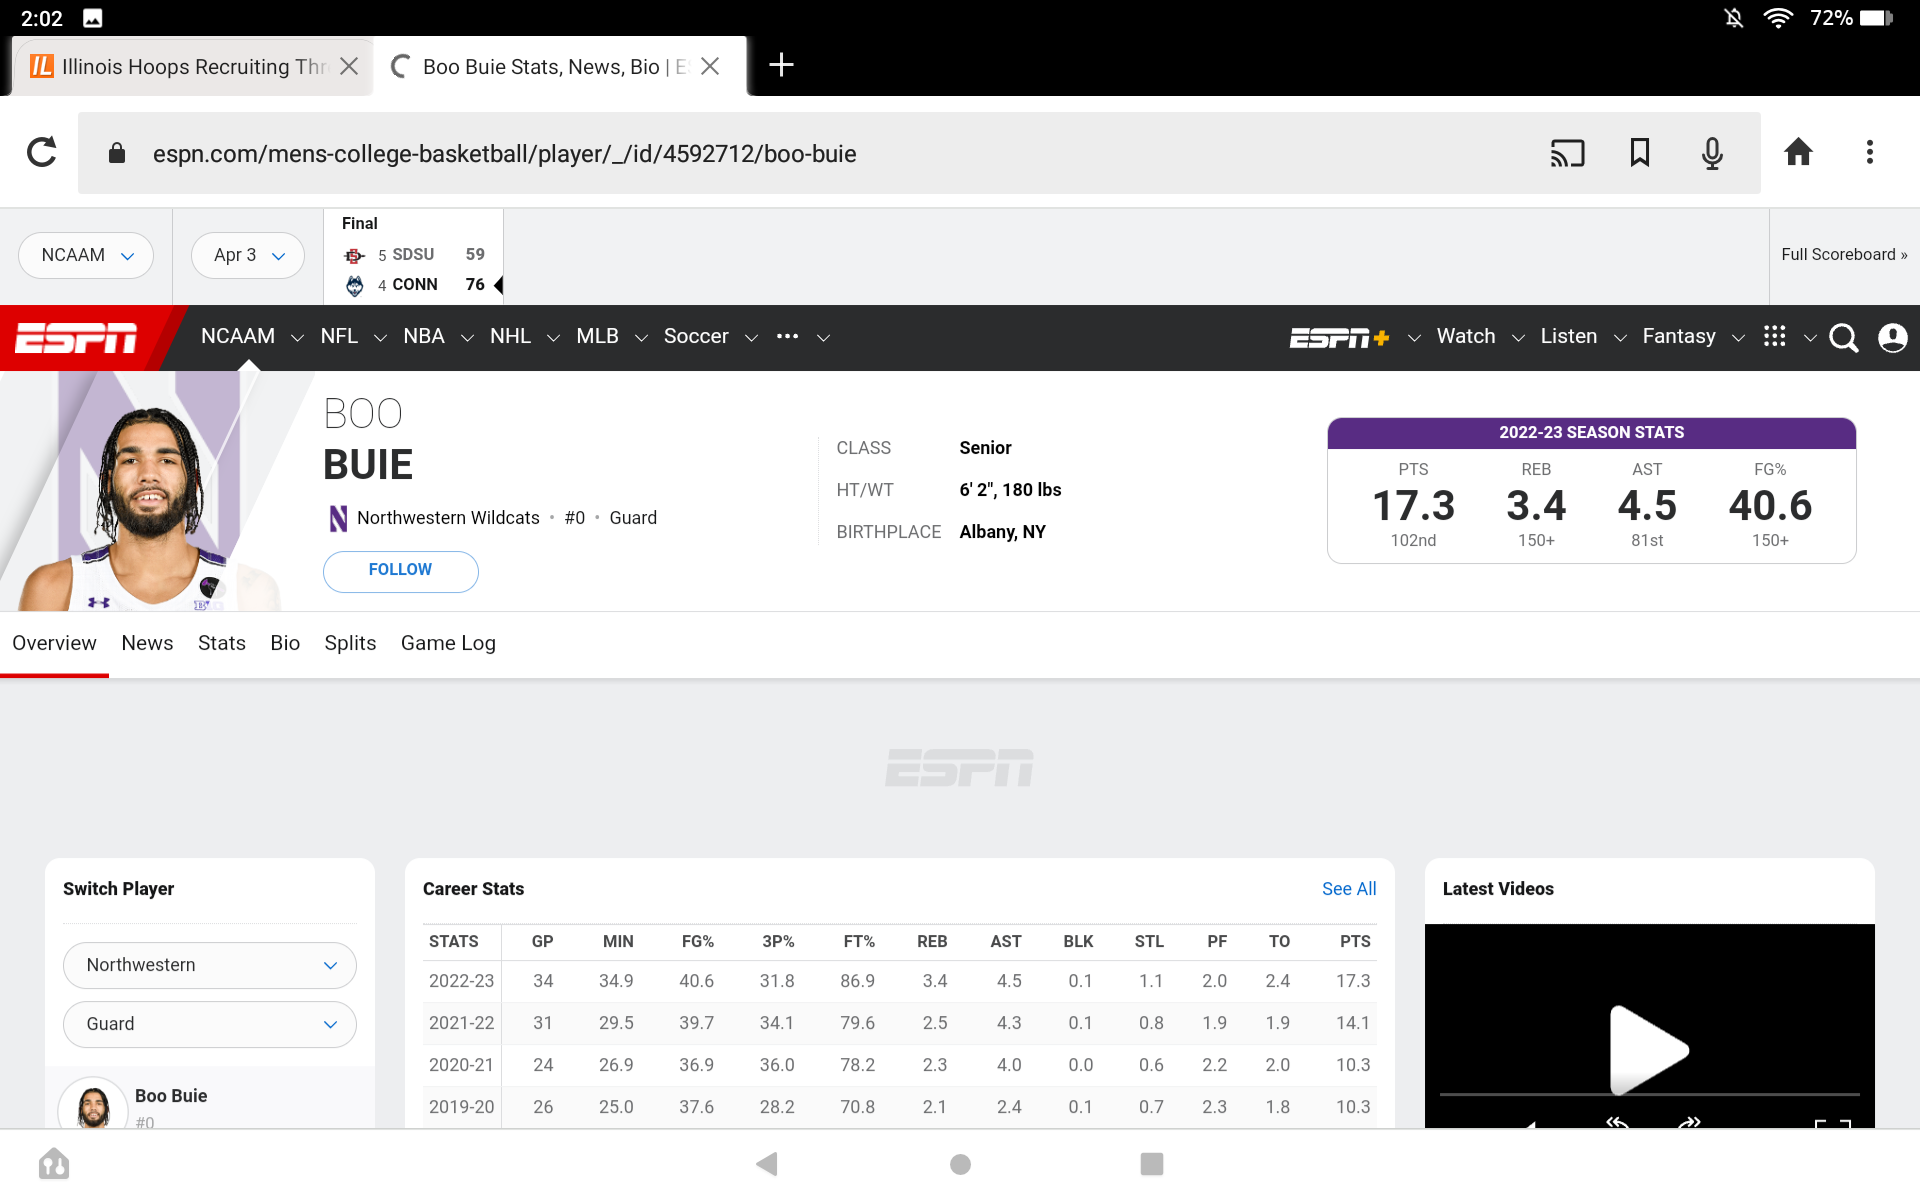Expand the NBA menu chevron
This screenshot has width=1920, height=1200.
pos(467,338)
